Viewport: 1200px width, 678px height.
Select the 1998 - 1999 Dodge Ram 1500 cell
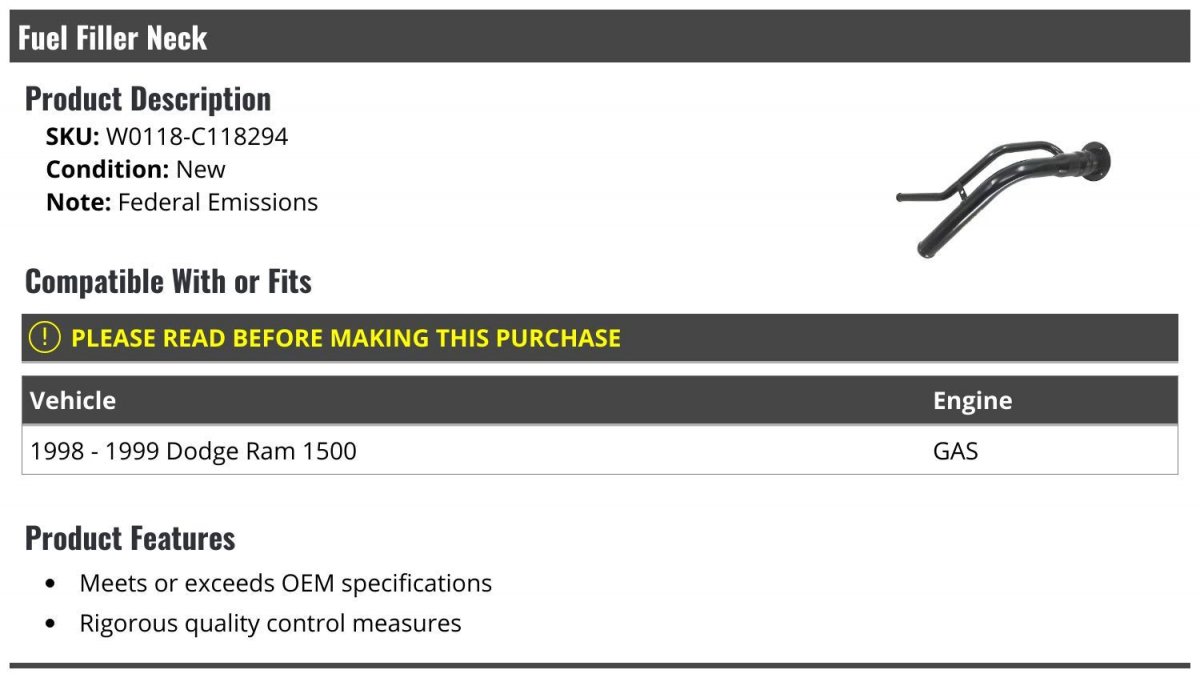click(193, 451)
